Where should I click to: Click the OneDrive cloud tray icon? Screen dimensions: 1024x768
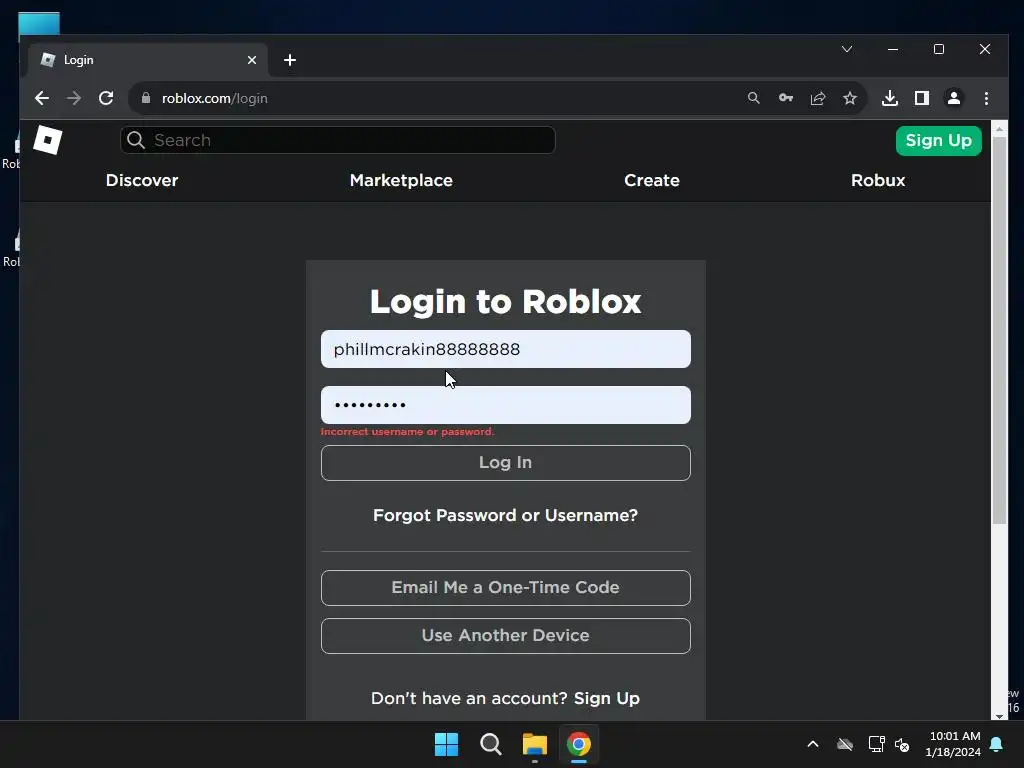point(845,744)
